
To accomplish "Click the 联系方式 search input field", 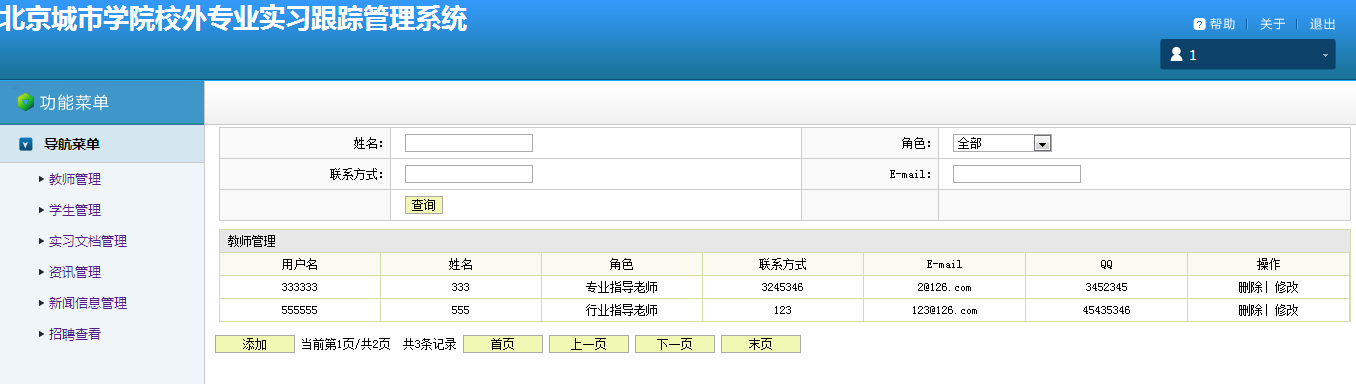I will [469, 174].
